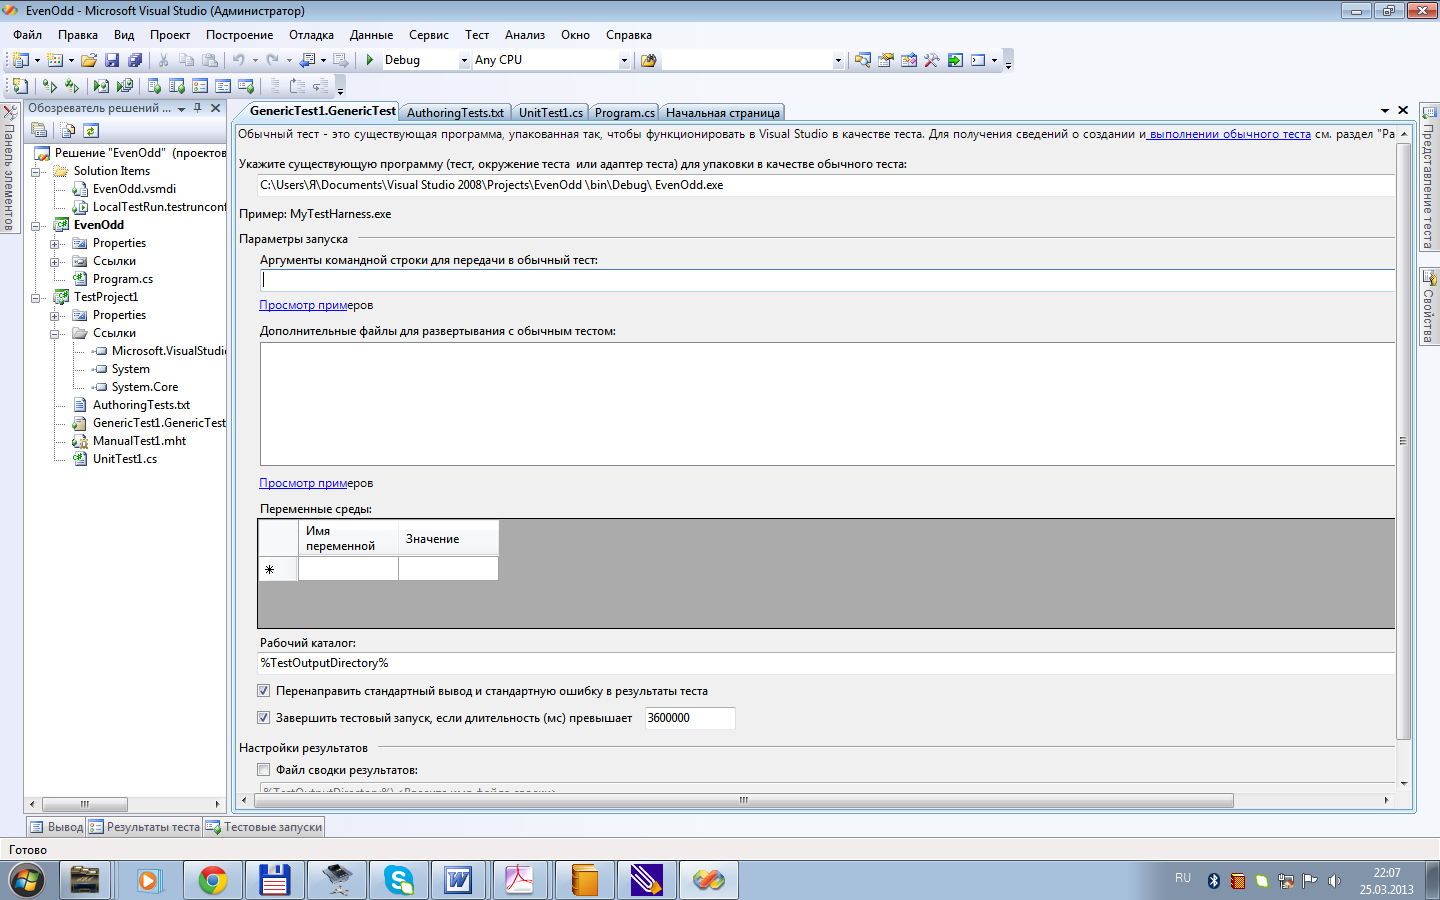The width and height of the screenshot is (1440, 900).
Task: Click the Cut scissors icon
Action: click(x=163, y=60)
